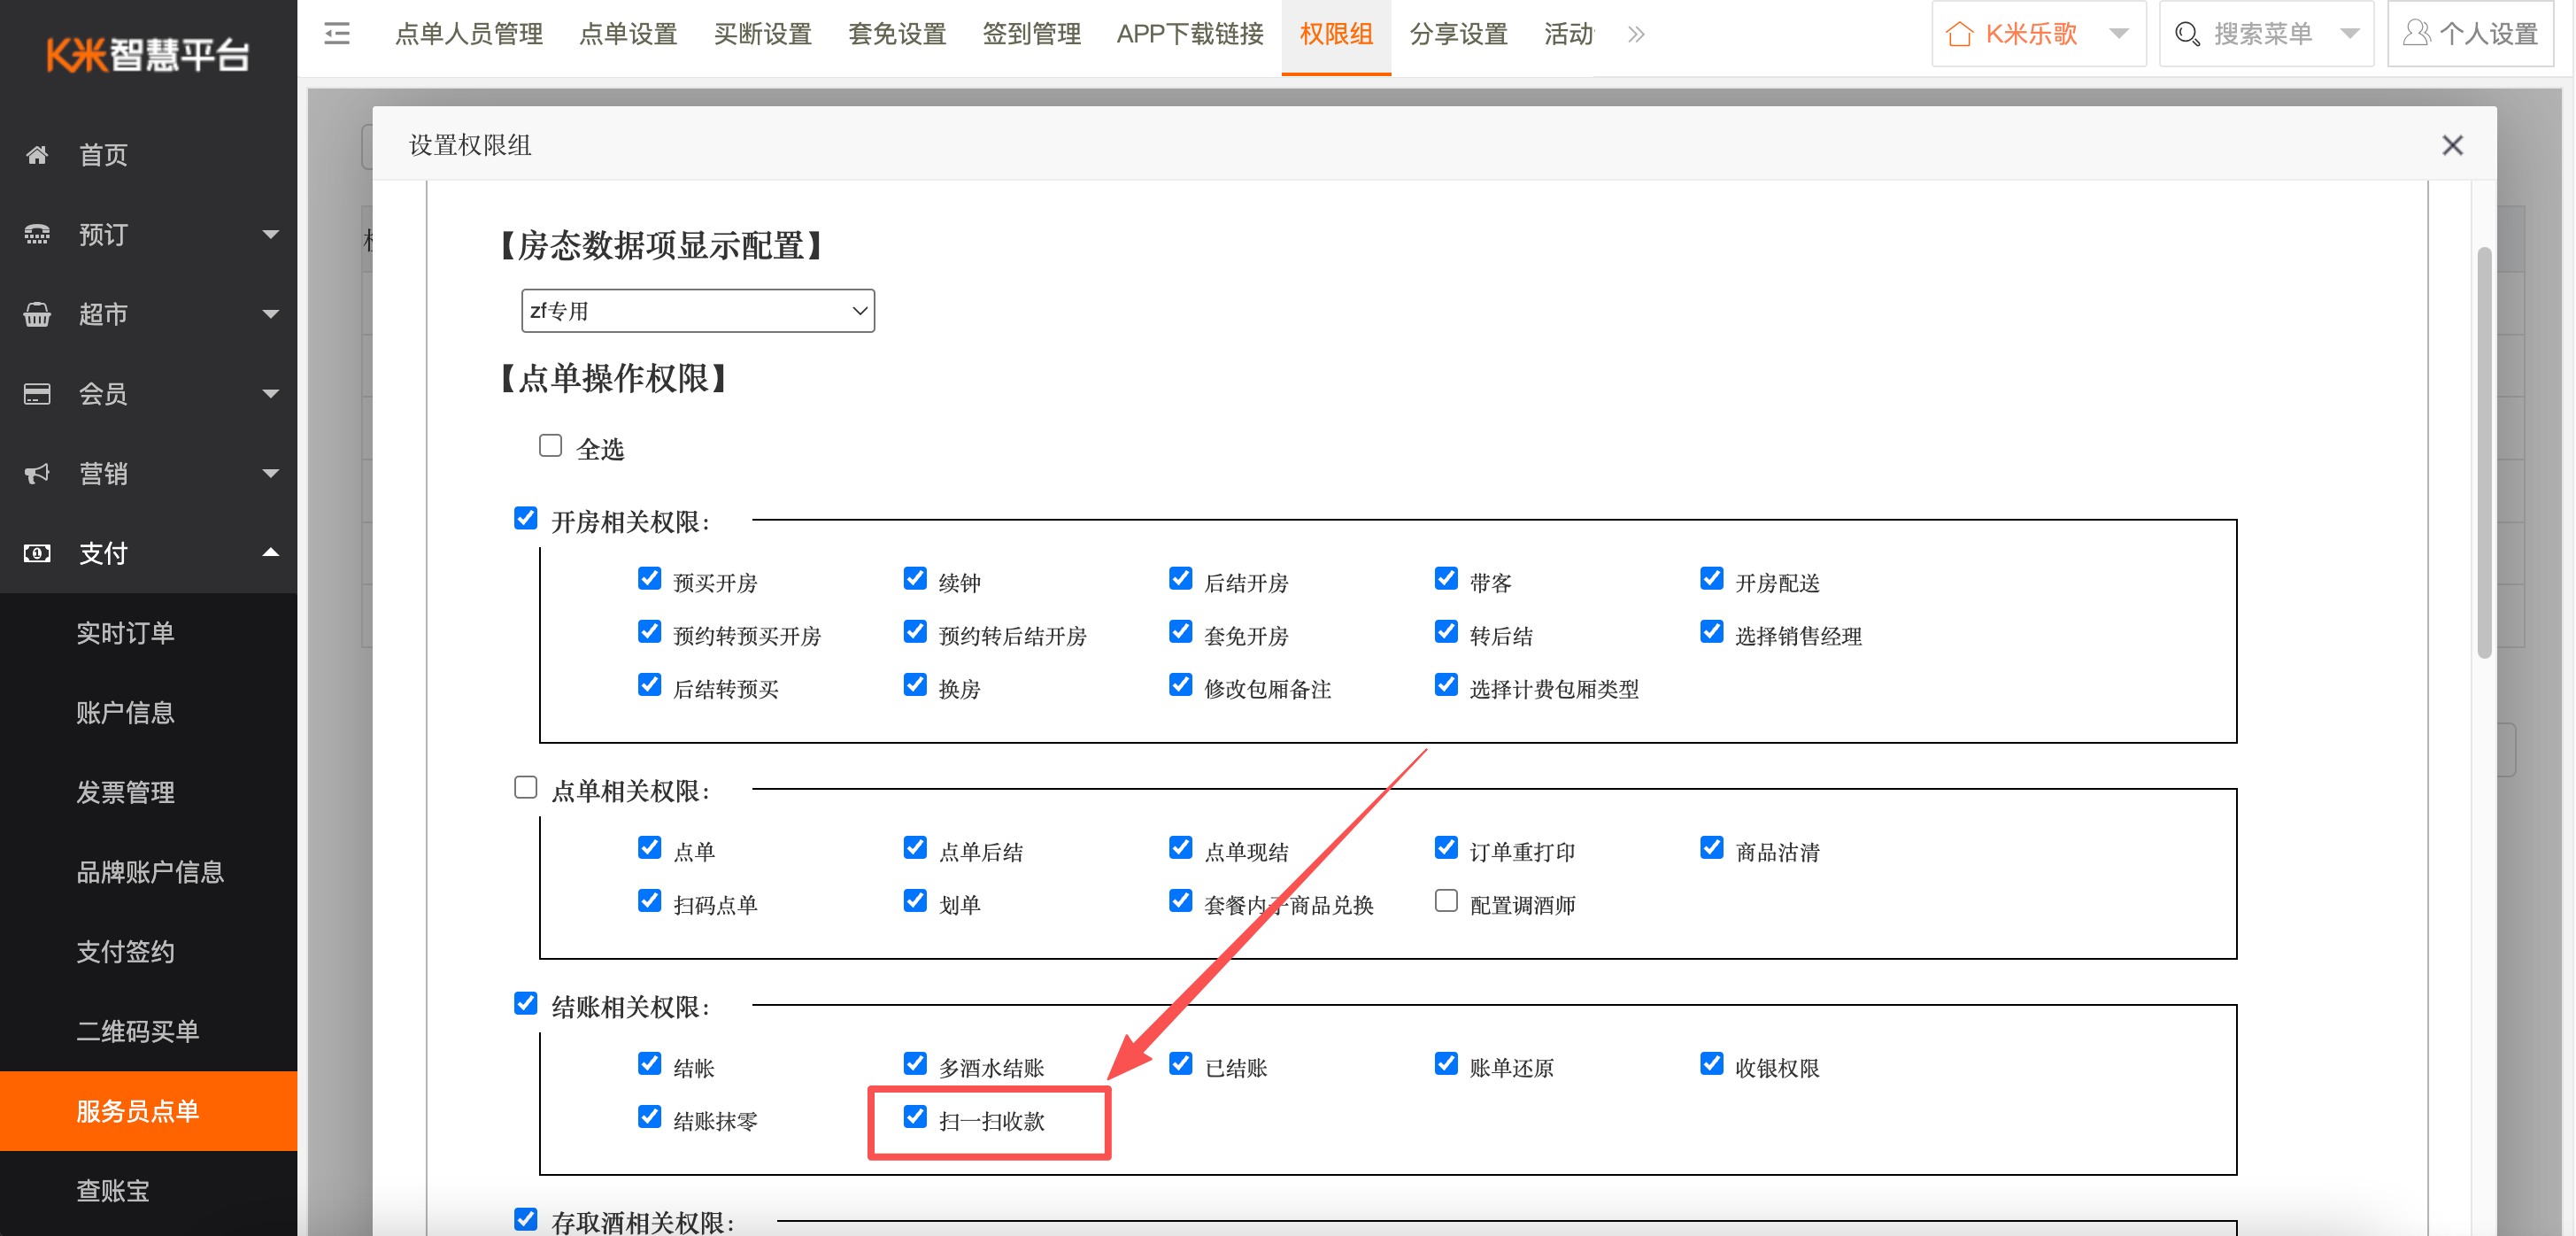Collapse the 支付 sidebar menu
The height and width of the screenshot is (1236, 2576).
[270, 552]
